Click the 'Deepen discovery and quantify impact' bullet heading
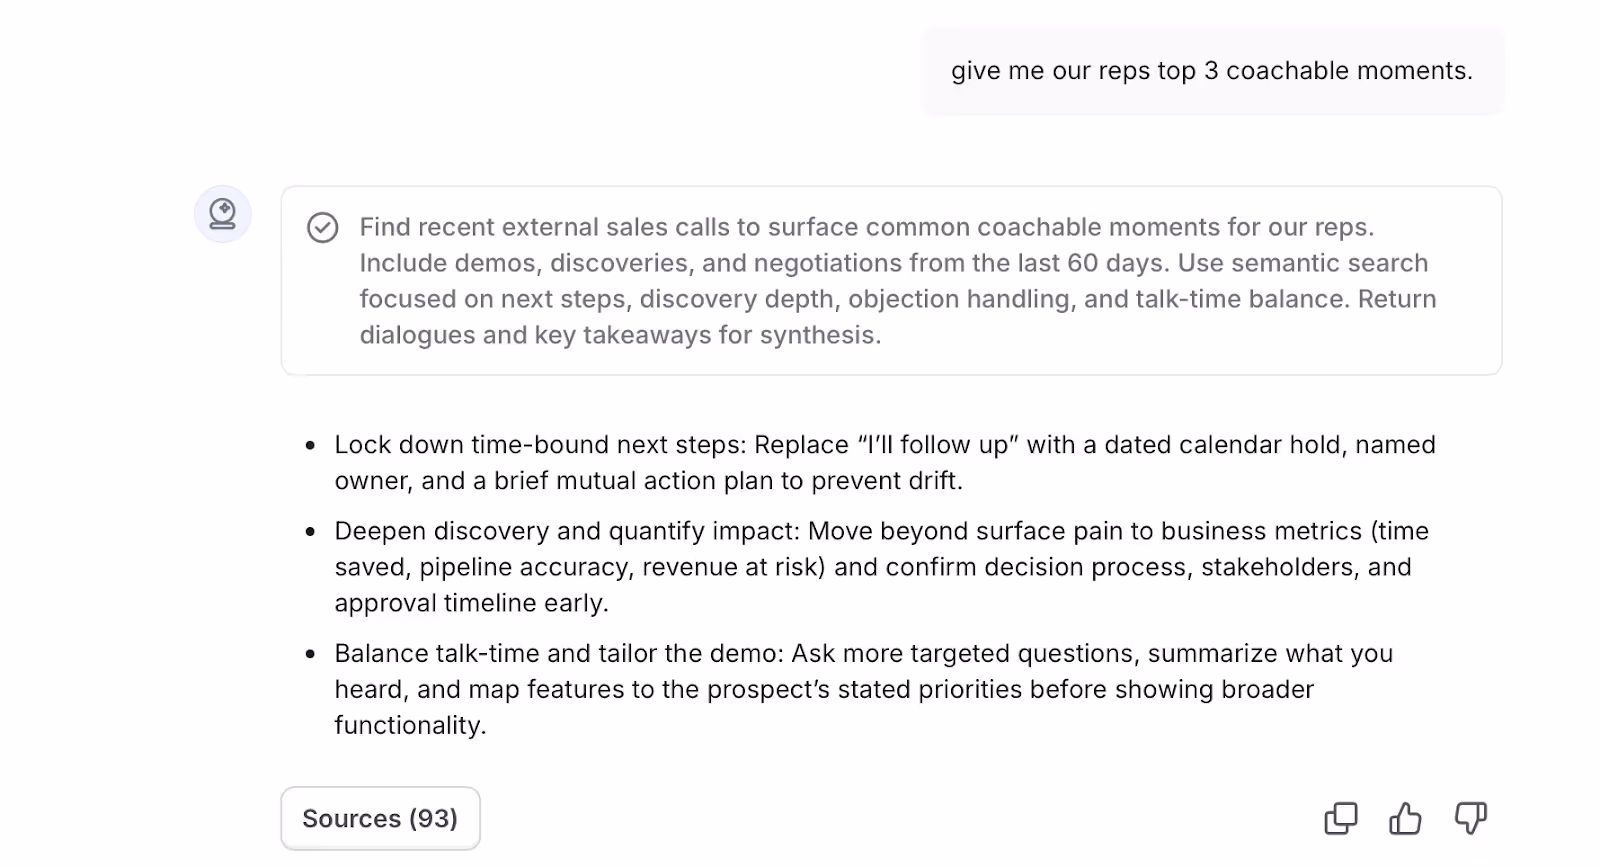The image size is (1600, 867). point(566,531)
